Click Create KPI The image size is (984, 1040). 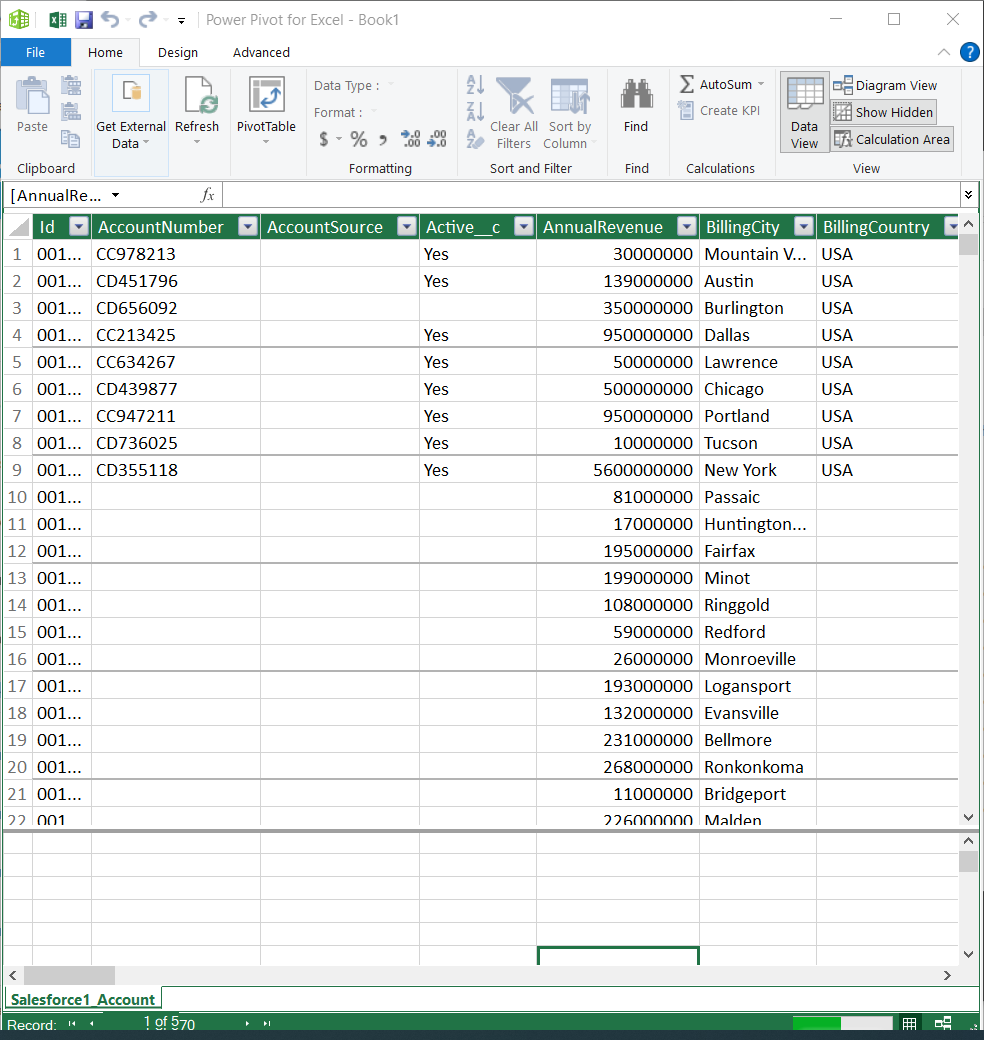pos(720,111)
